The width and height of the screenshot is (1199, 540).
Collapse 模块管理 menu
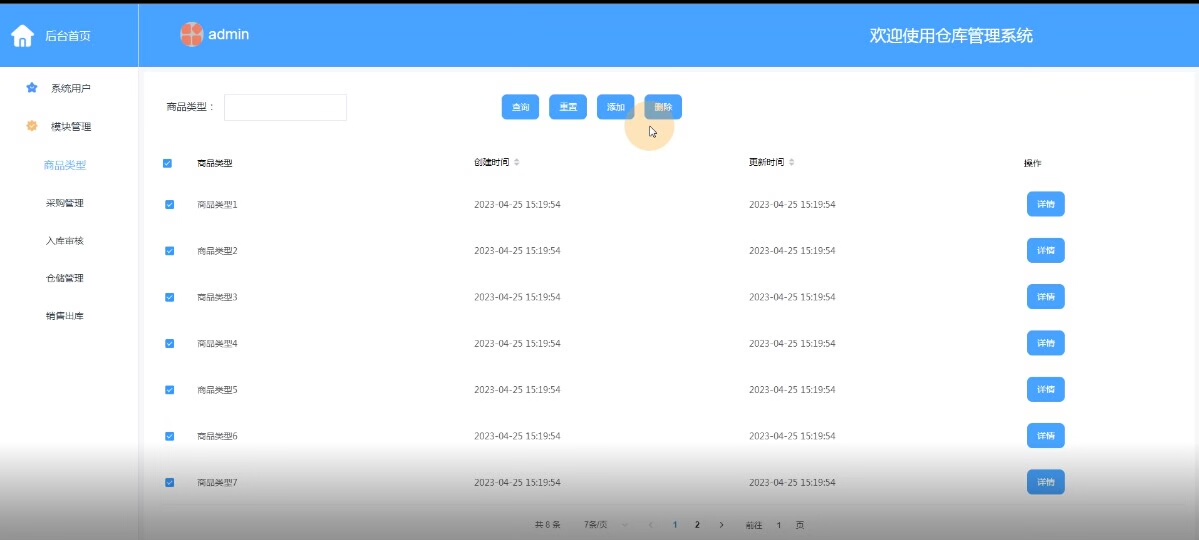[x=69, y=126]
